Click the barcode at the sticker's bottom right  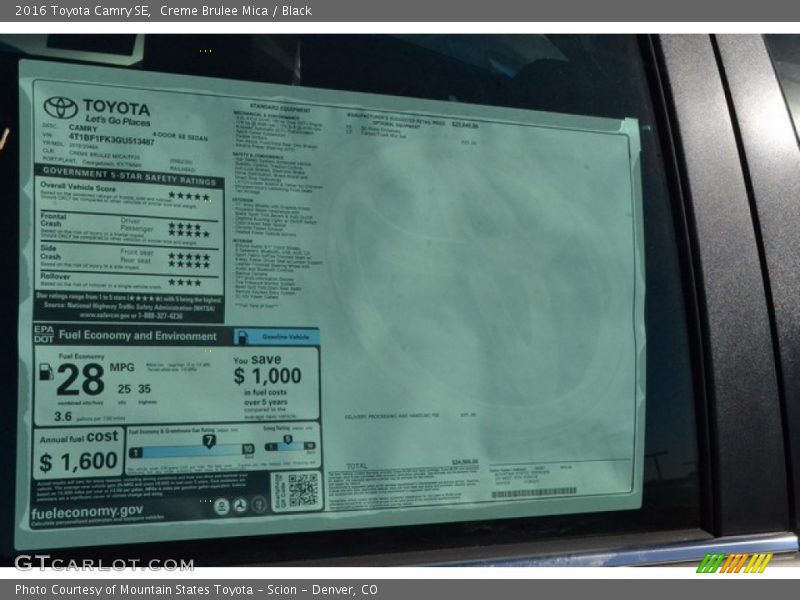534,493
